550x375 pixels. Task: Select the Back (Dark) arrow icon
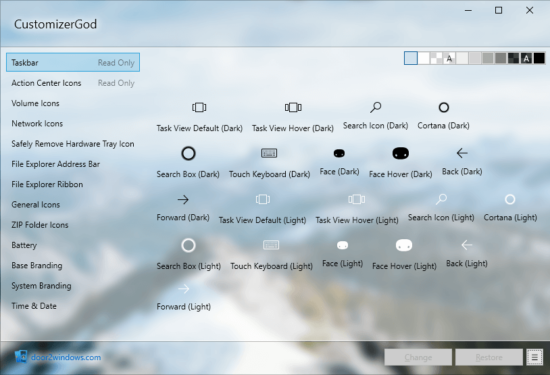[462, 153]
